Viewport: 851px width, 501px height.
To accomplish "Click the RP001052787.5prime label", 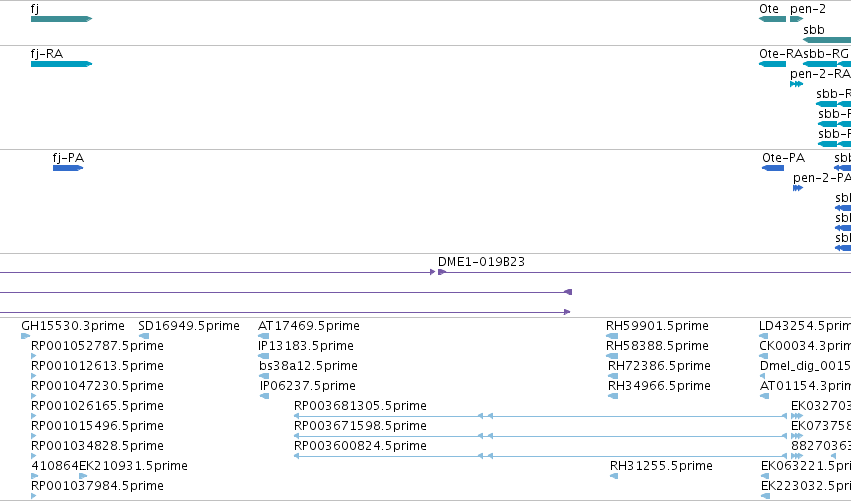I will click(97, 346).
